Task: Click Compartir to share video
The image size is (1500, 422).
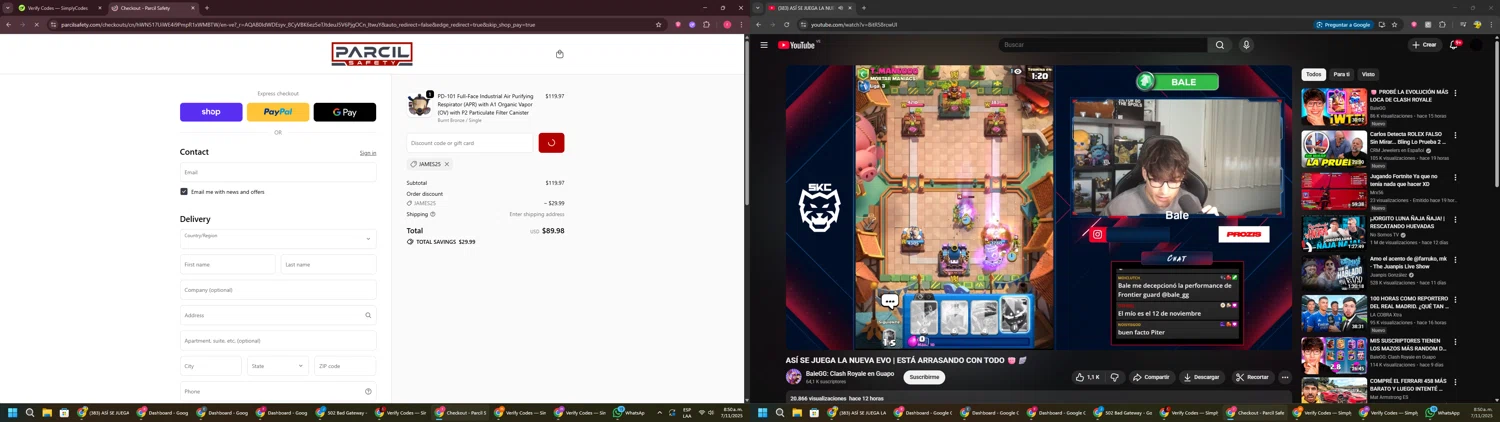Action: point(1151,377)
